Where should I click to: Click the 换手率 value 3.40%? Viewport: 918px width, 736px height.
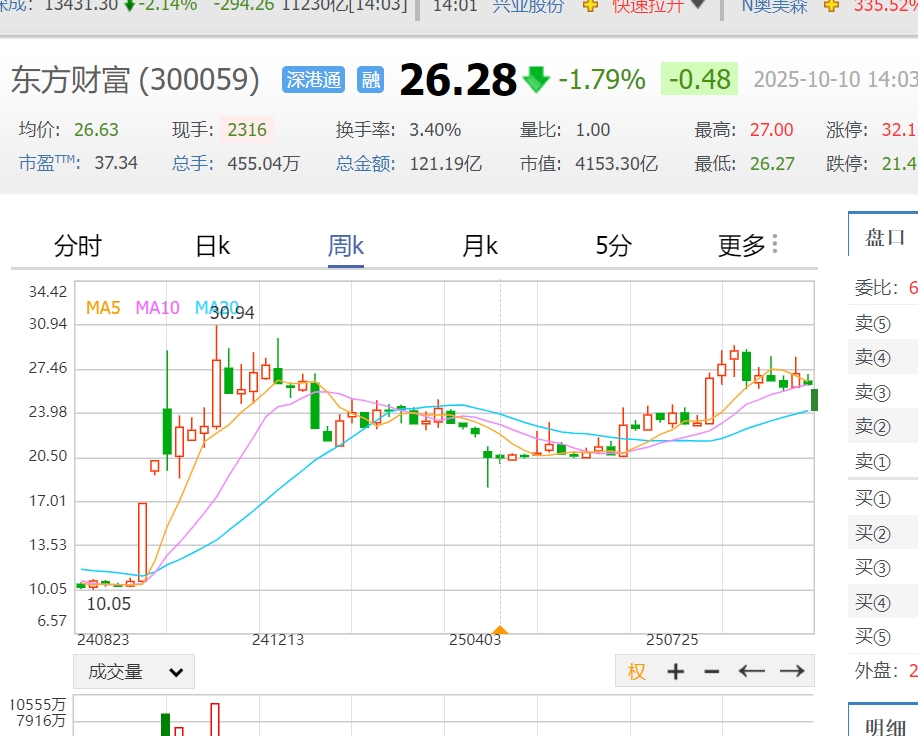pos(435,129)
